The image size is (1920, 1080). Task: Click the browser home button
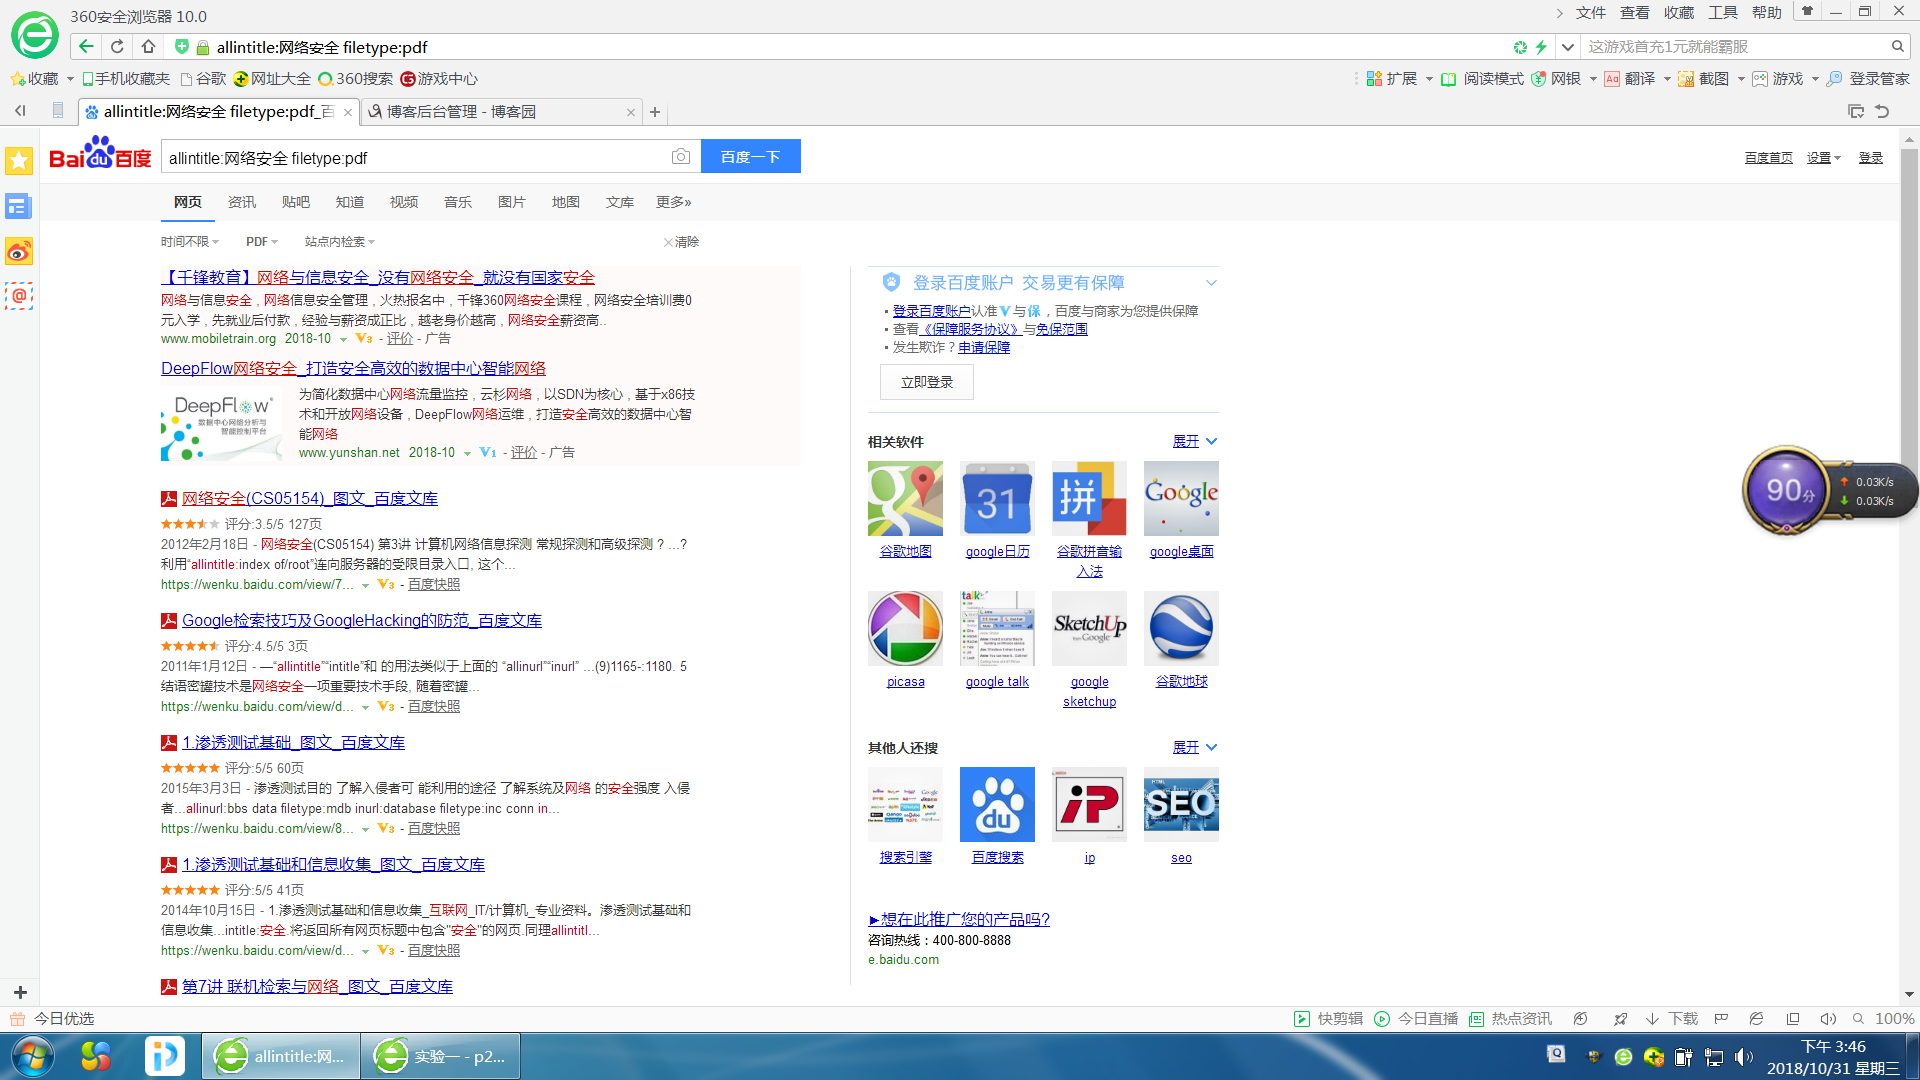click(x=148, y=46)
